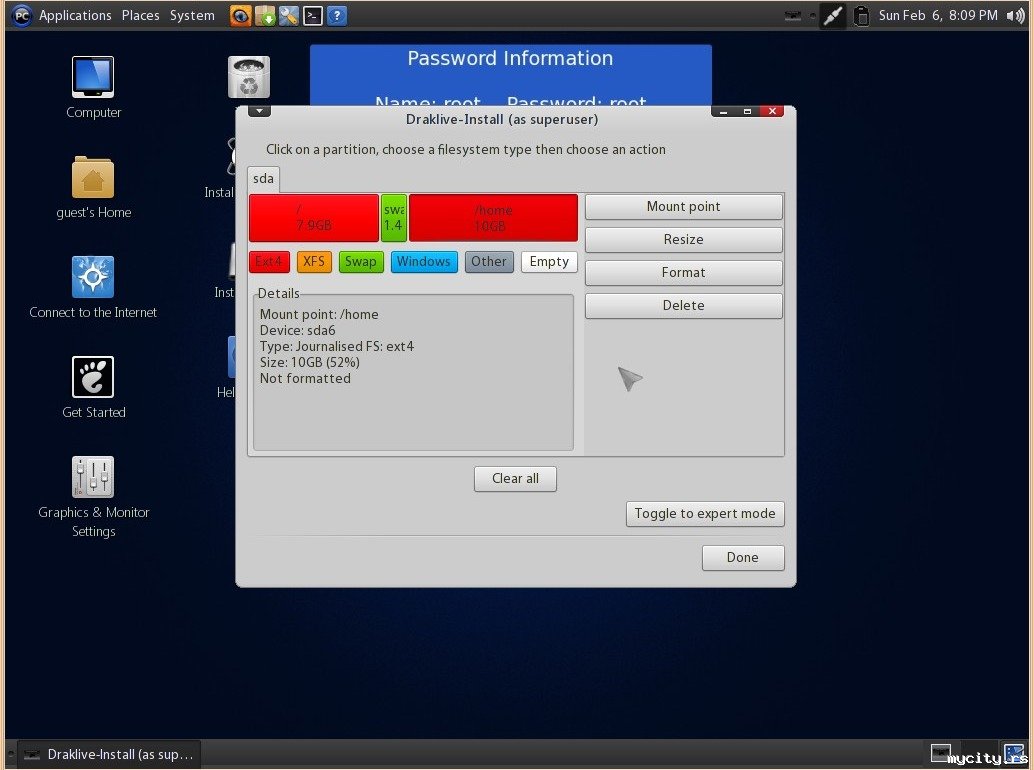Image resolution: width=1034 pixels, height=770 pixels.
Task: Click 'Not formatted' detail text
Action: [x=305, y=378]
